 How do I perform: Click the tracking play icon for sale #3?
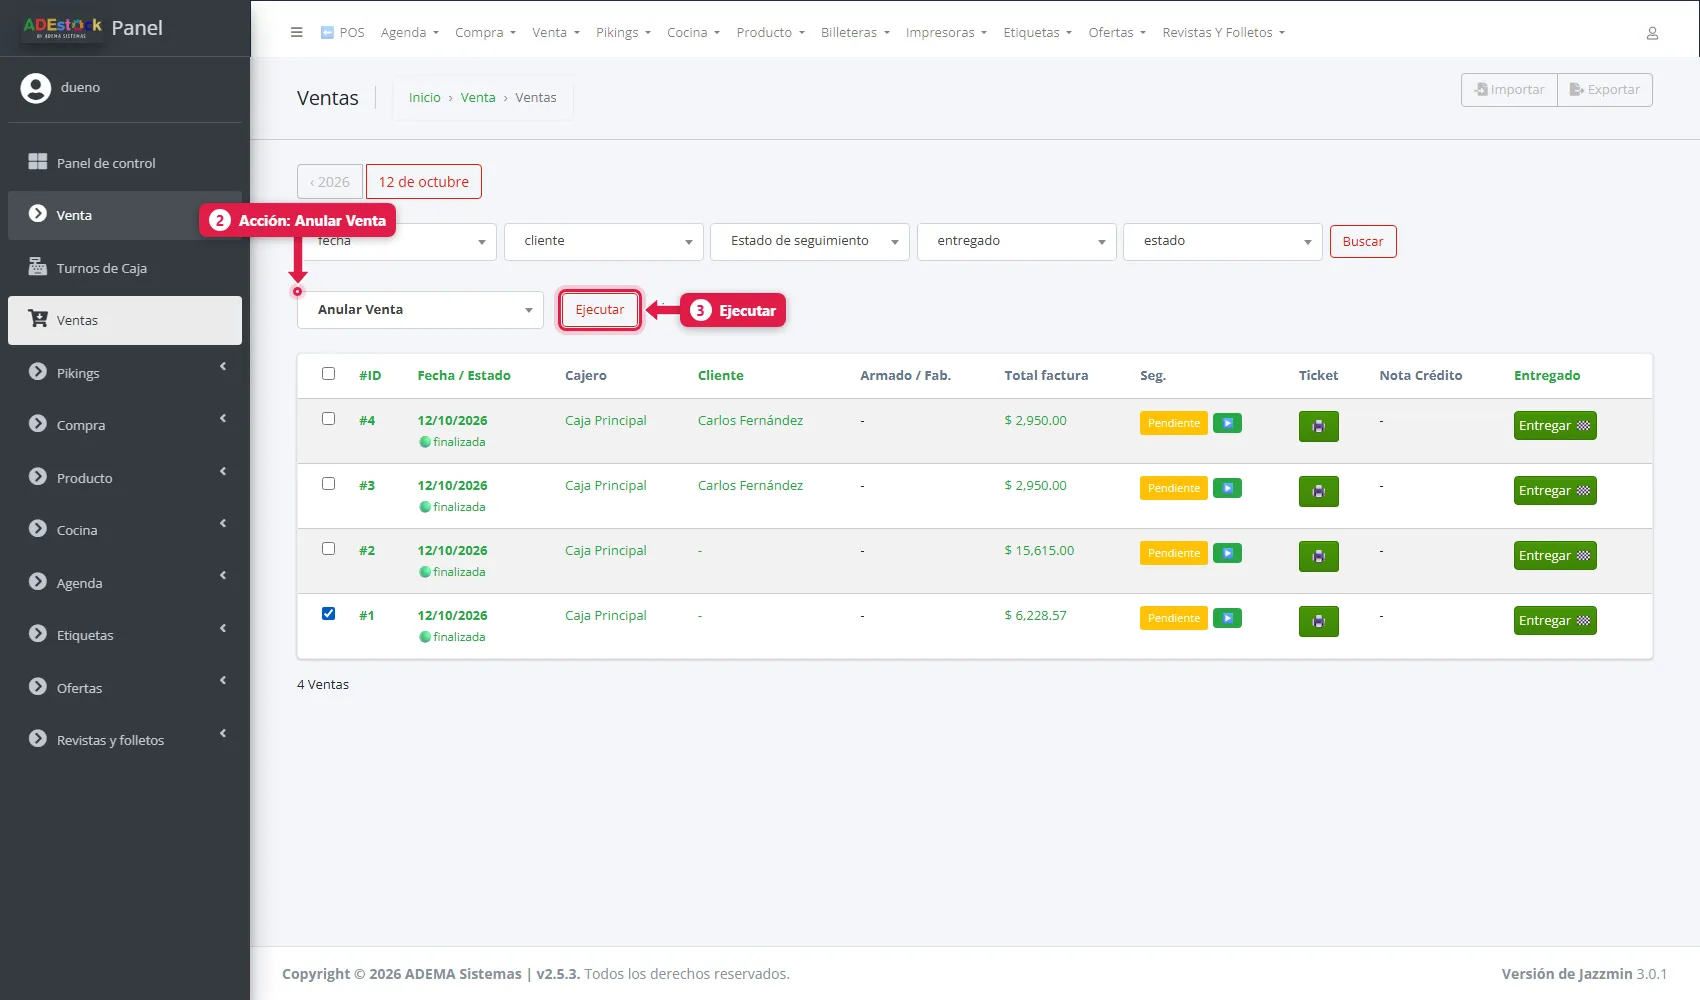click(1227, 488)
